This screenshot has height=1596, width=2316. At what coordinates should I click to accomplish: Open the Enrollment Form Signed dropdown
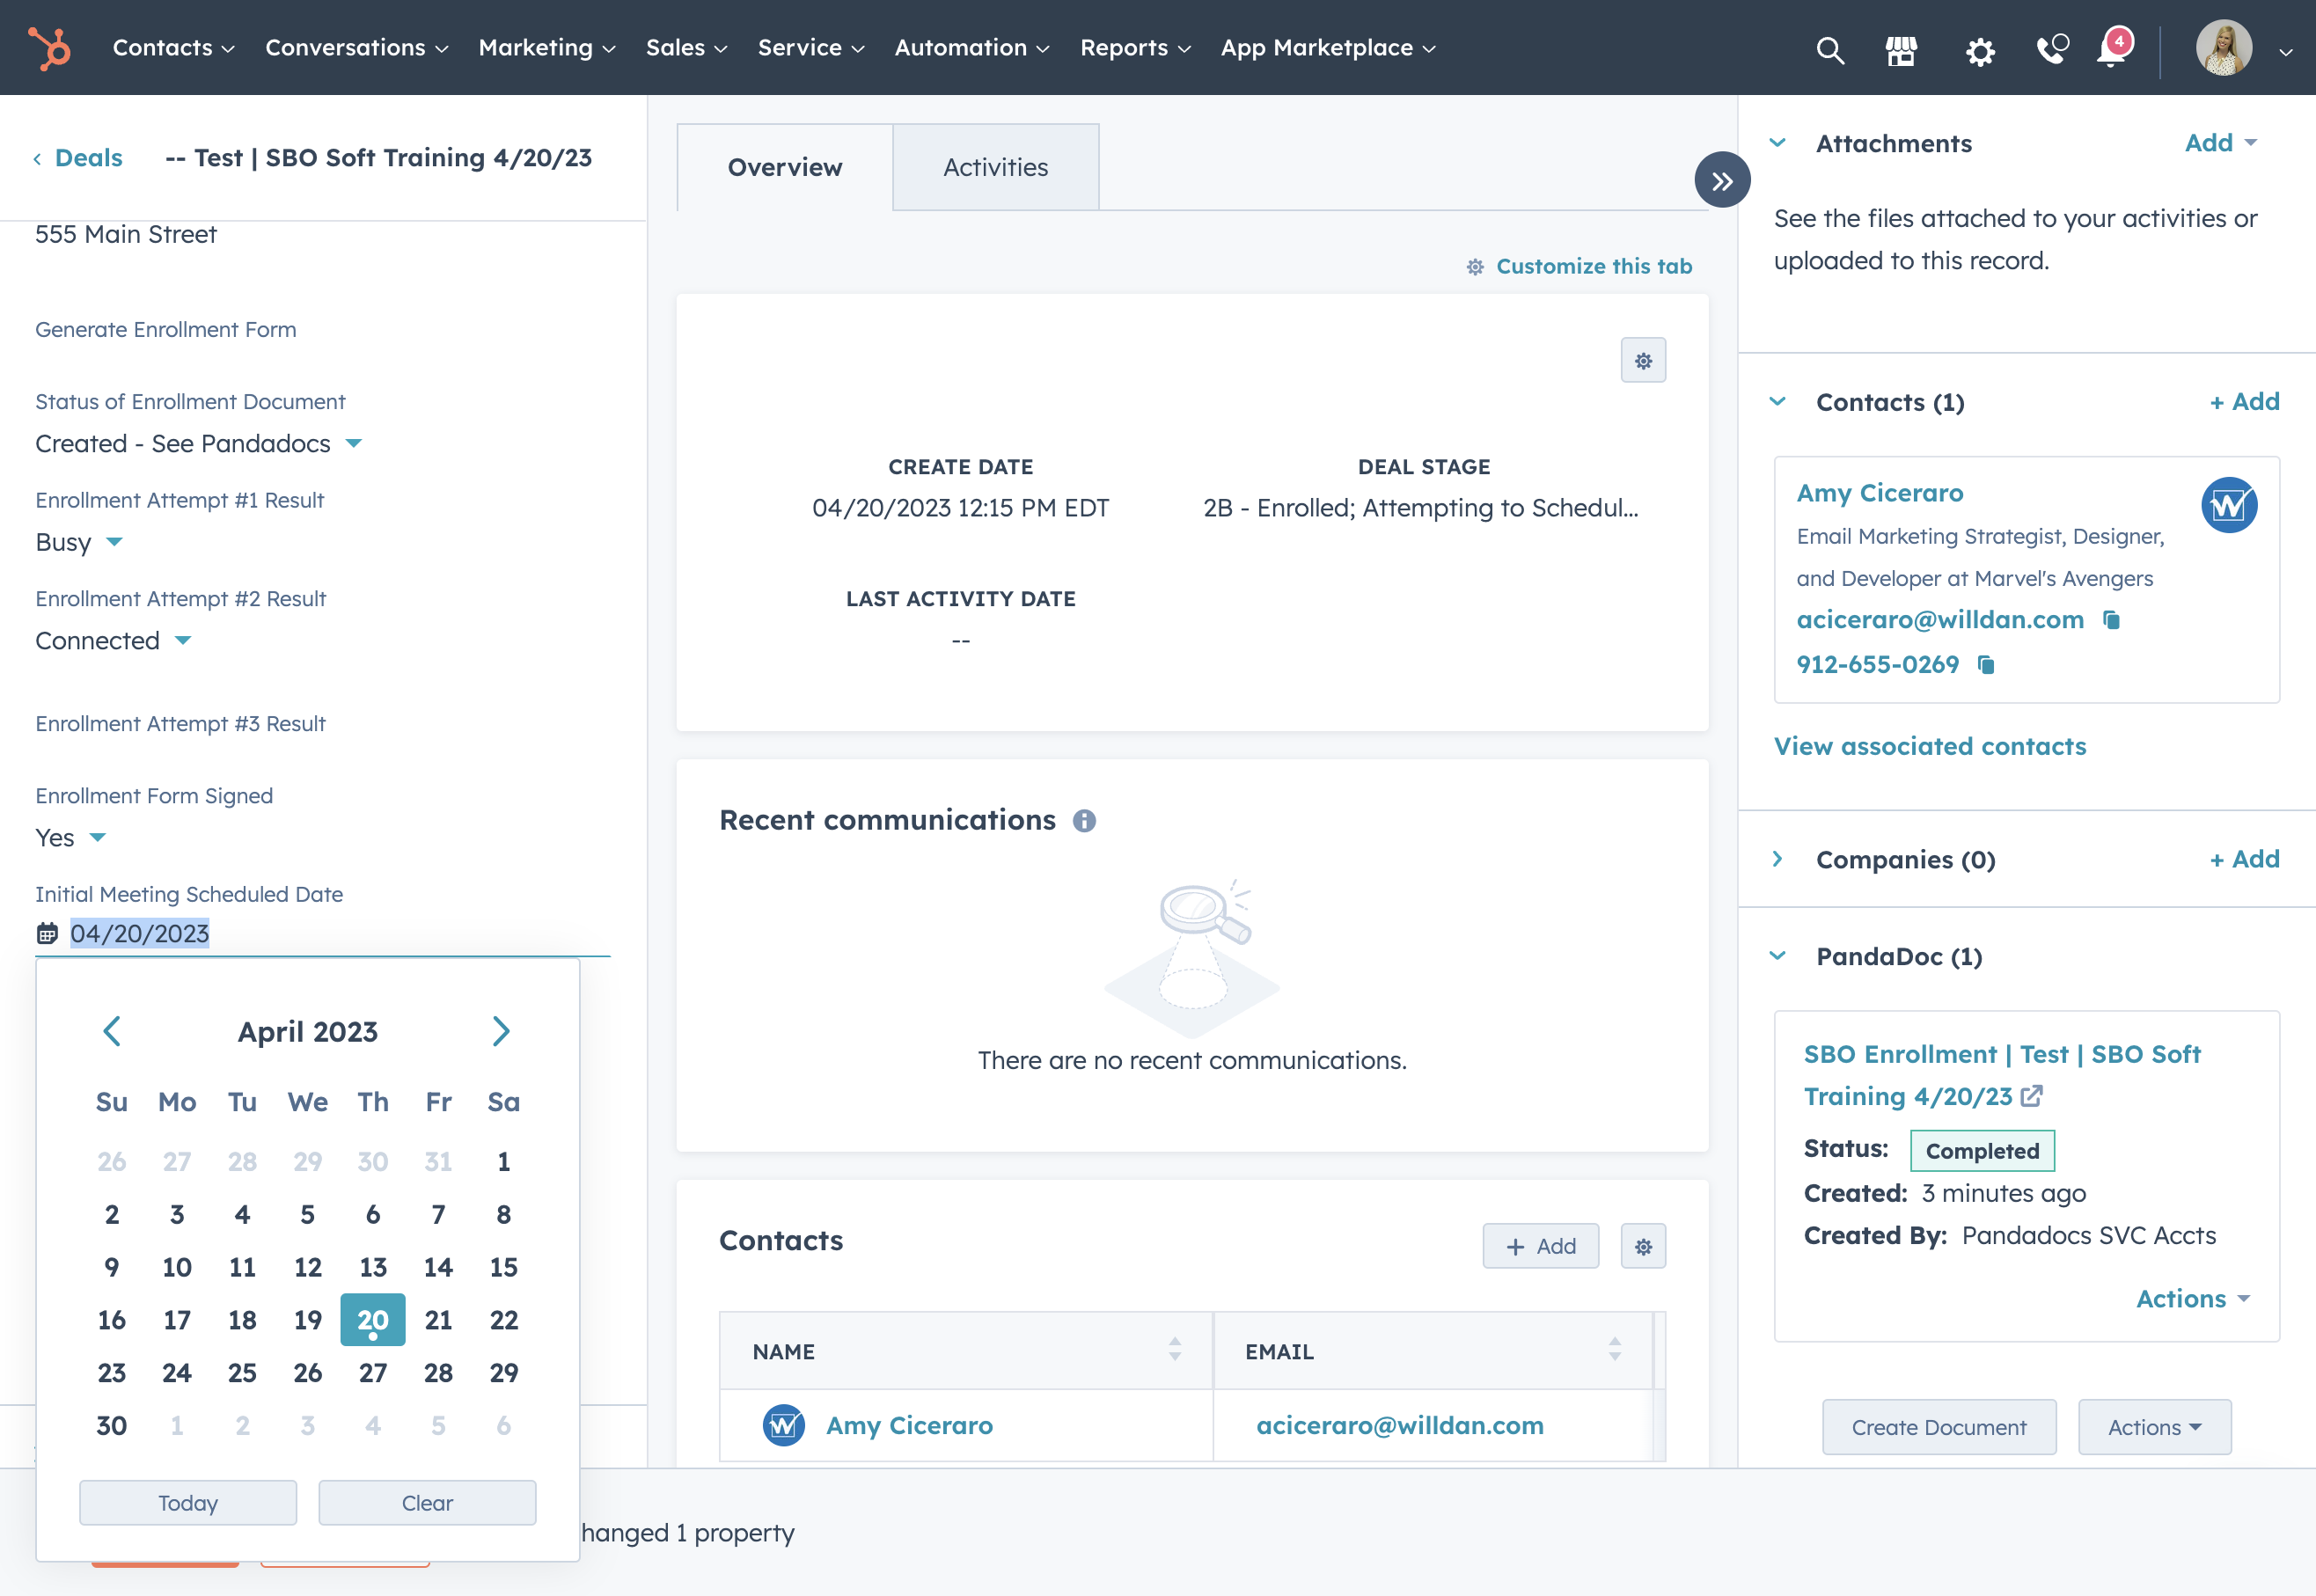tap(70, 838)
